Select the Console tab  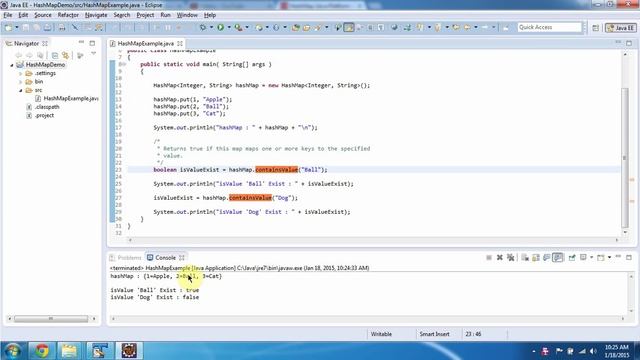coord(165,258)
